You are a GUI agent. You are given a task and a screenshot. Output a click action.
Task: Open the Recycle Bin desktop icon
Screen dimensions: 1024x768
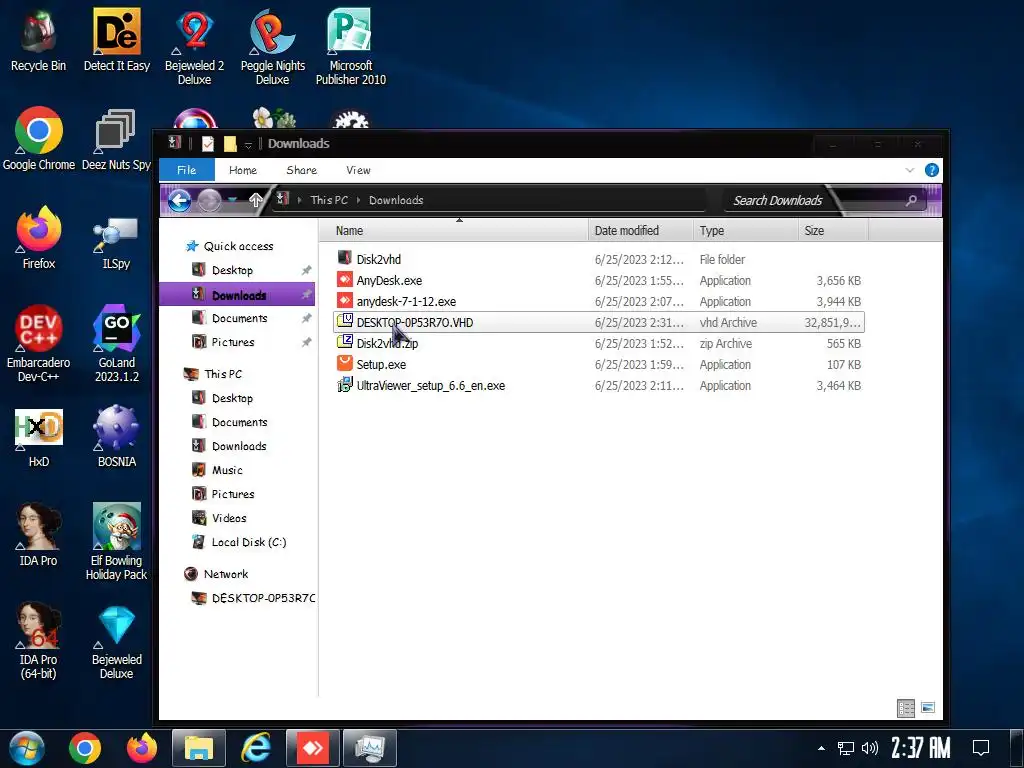pyautogui.click(x=38, y=40)
